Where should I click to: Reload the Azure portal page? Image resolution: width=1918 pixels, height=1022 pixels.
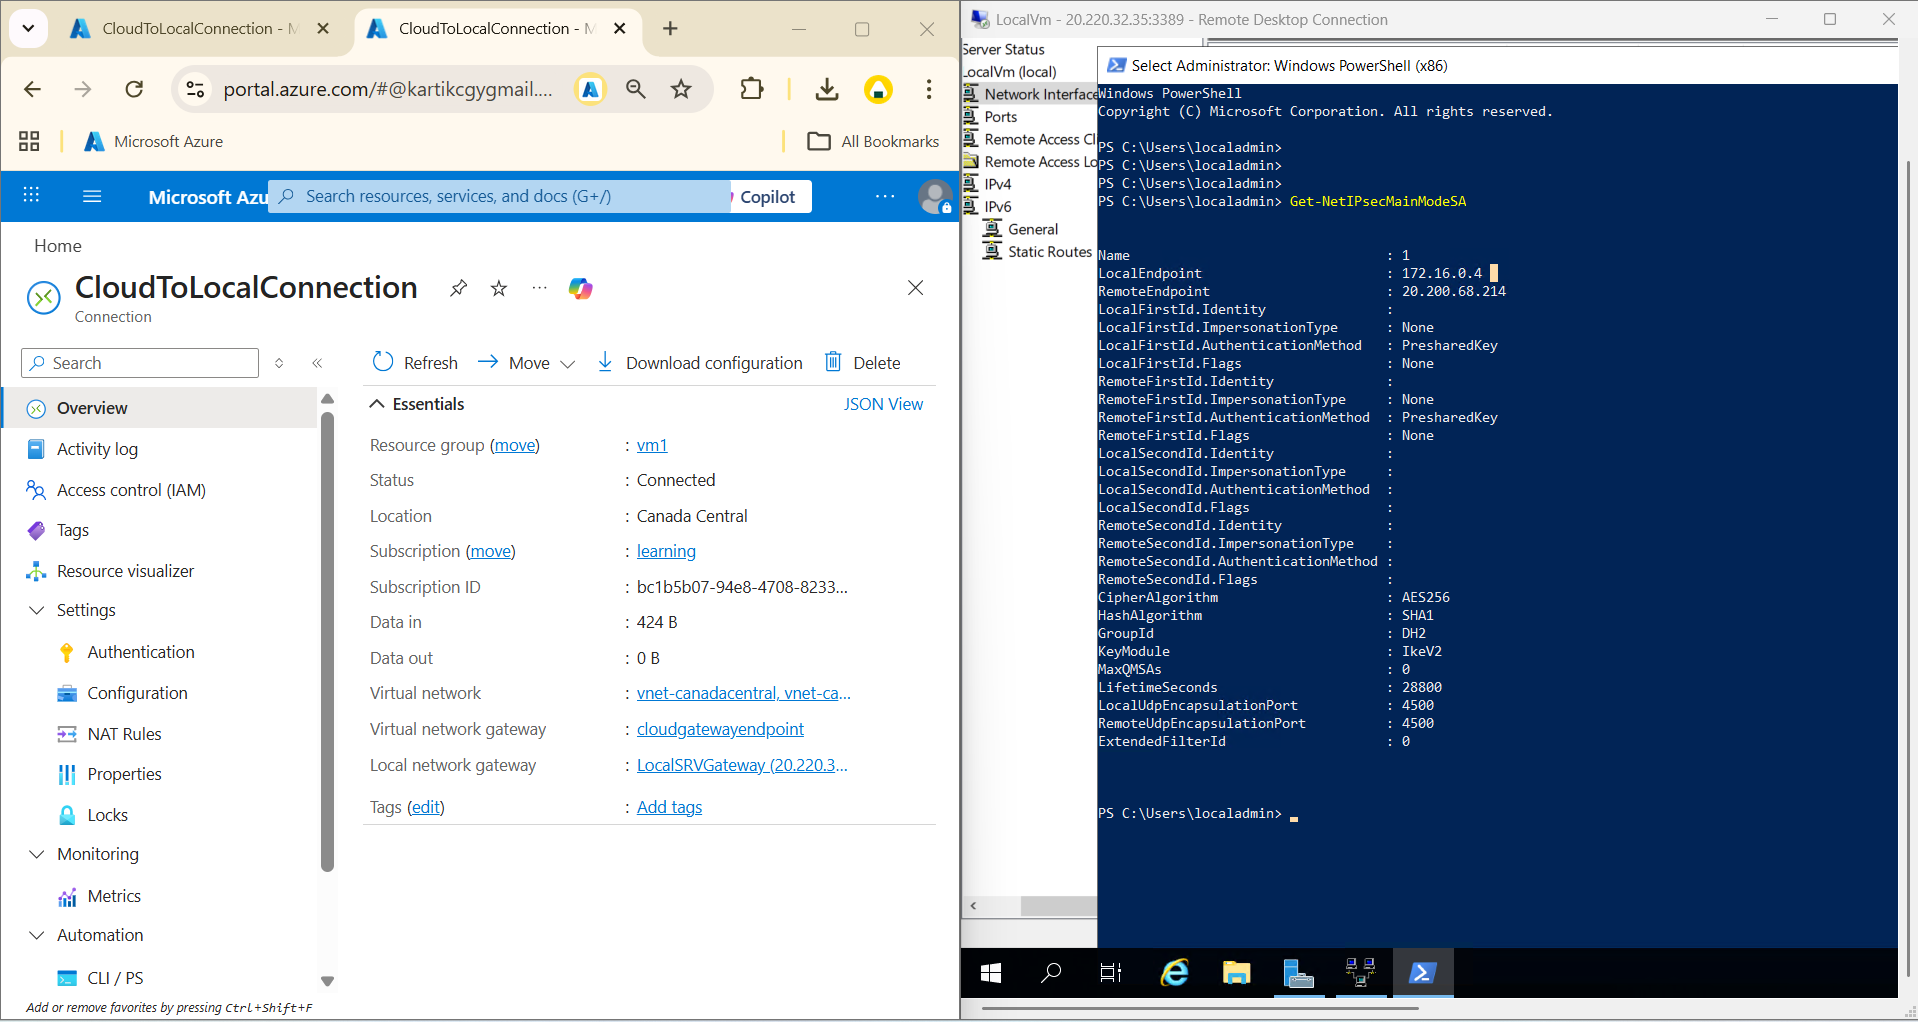(134, 89)
